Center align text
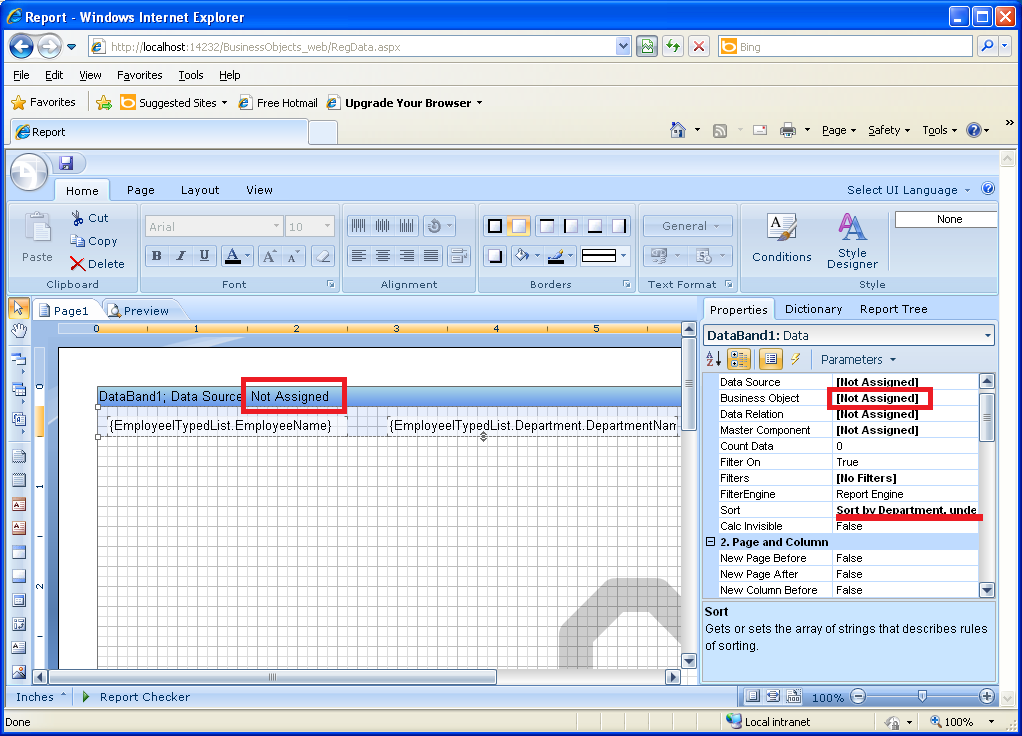The width and height of the screenshot is (1022, 736). [x=383, y=256]
